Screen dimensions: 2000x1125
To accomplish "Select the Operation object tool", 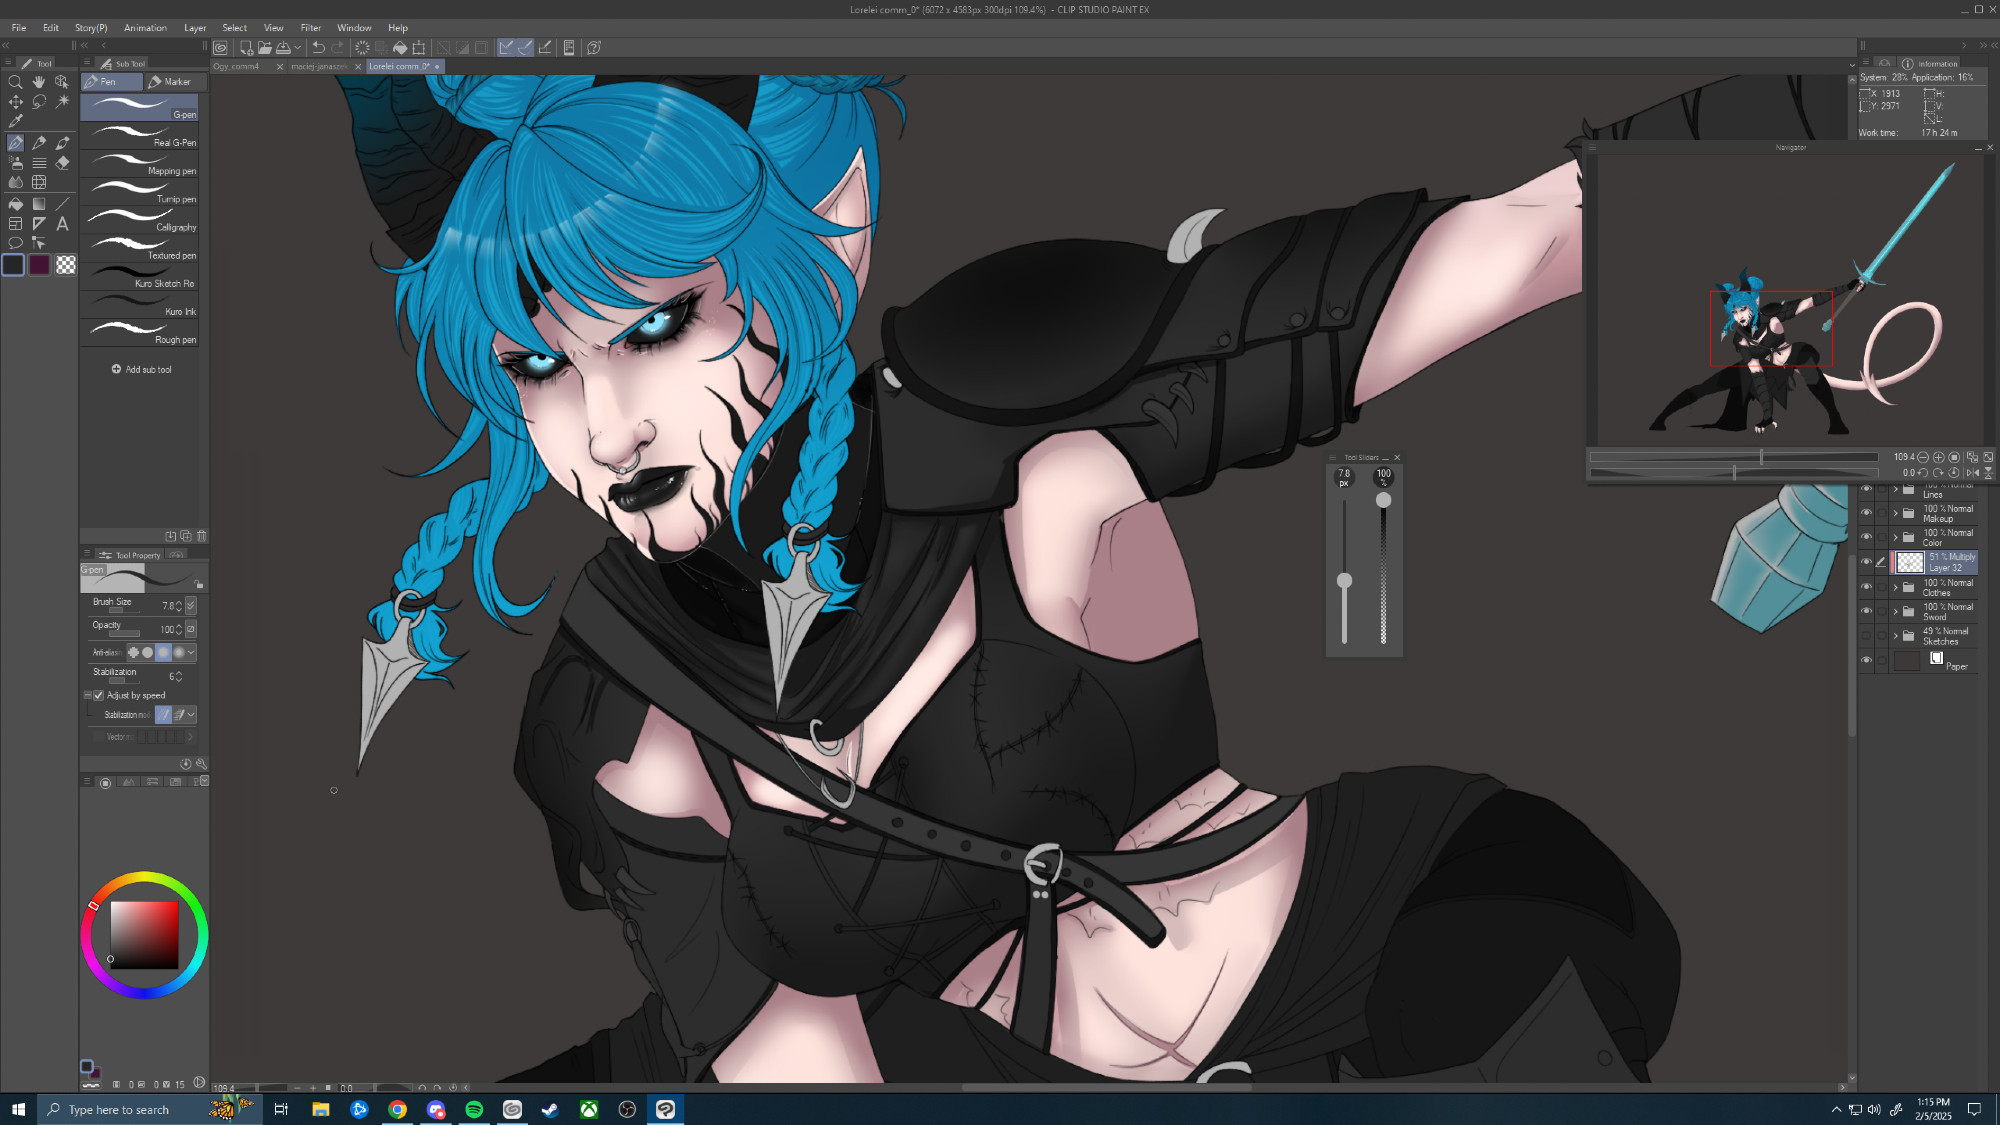I will pos(62,82).
